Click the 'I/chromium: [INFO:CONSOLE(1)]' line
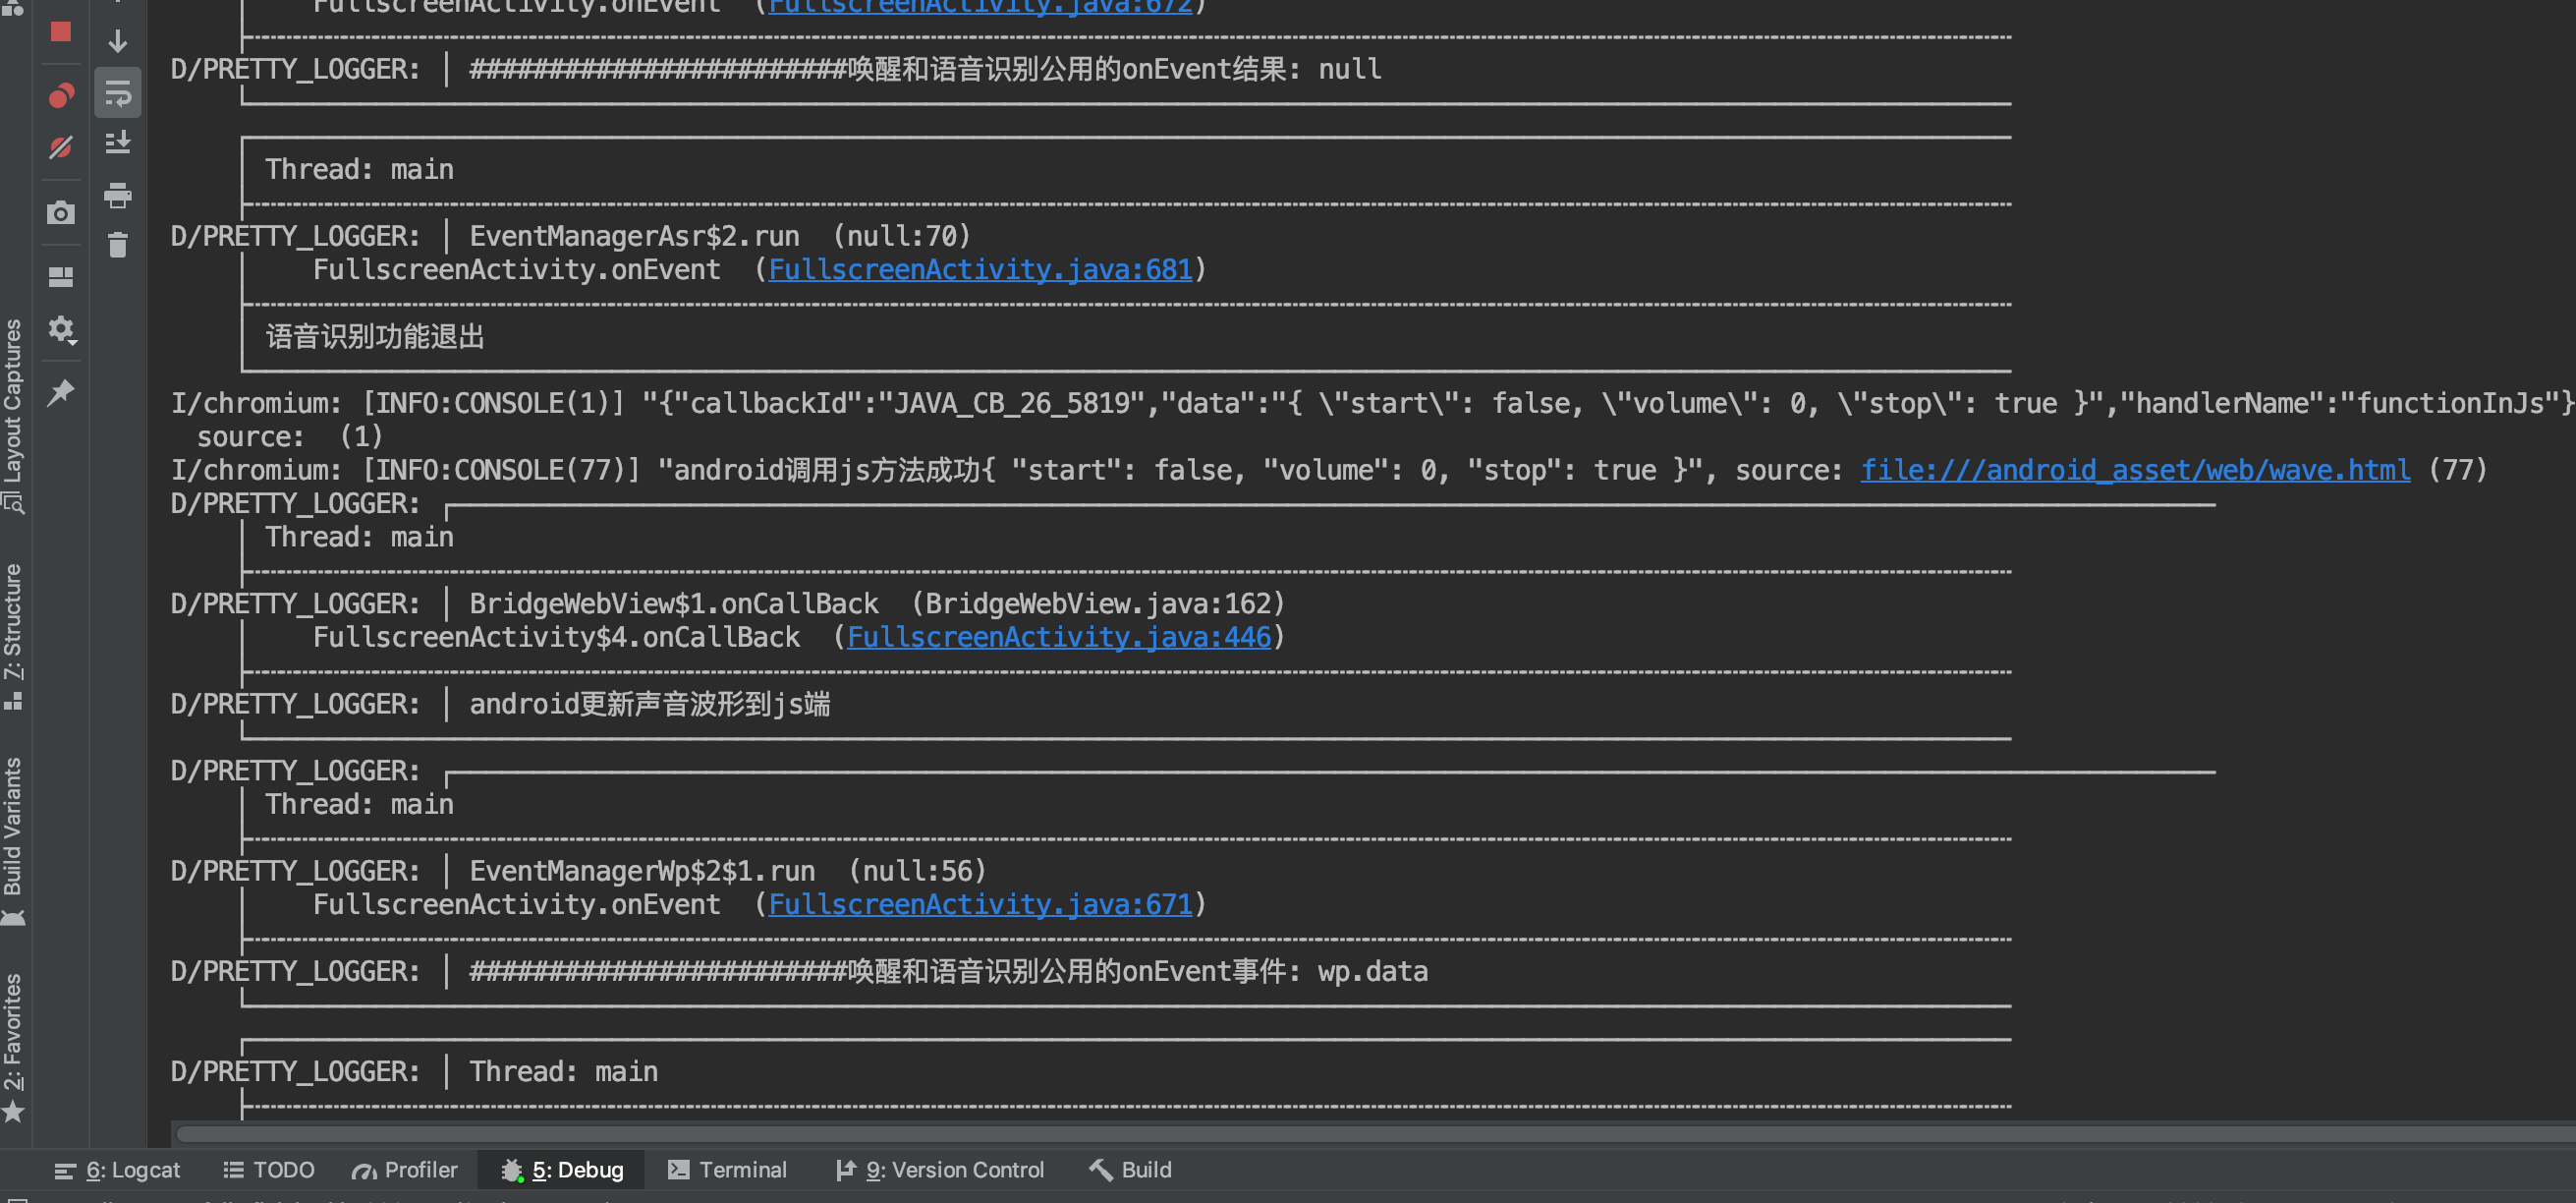The image size is (2576, 1203). [1372, 403]
